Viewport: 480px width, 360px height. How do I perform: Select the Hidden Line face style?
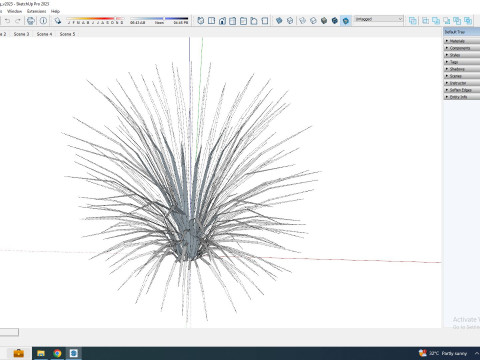pos(313,21)
